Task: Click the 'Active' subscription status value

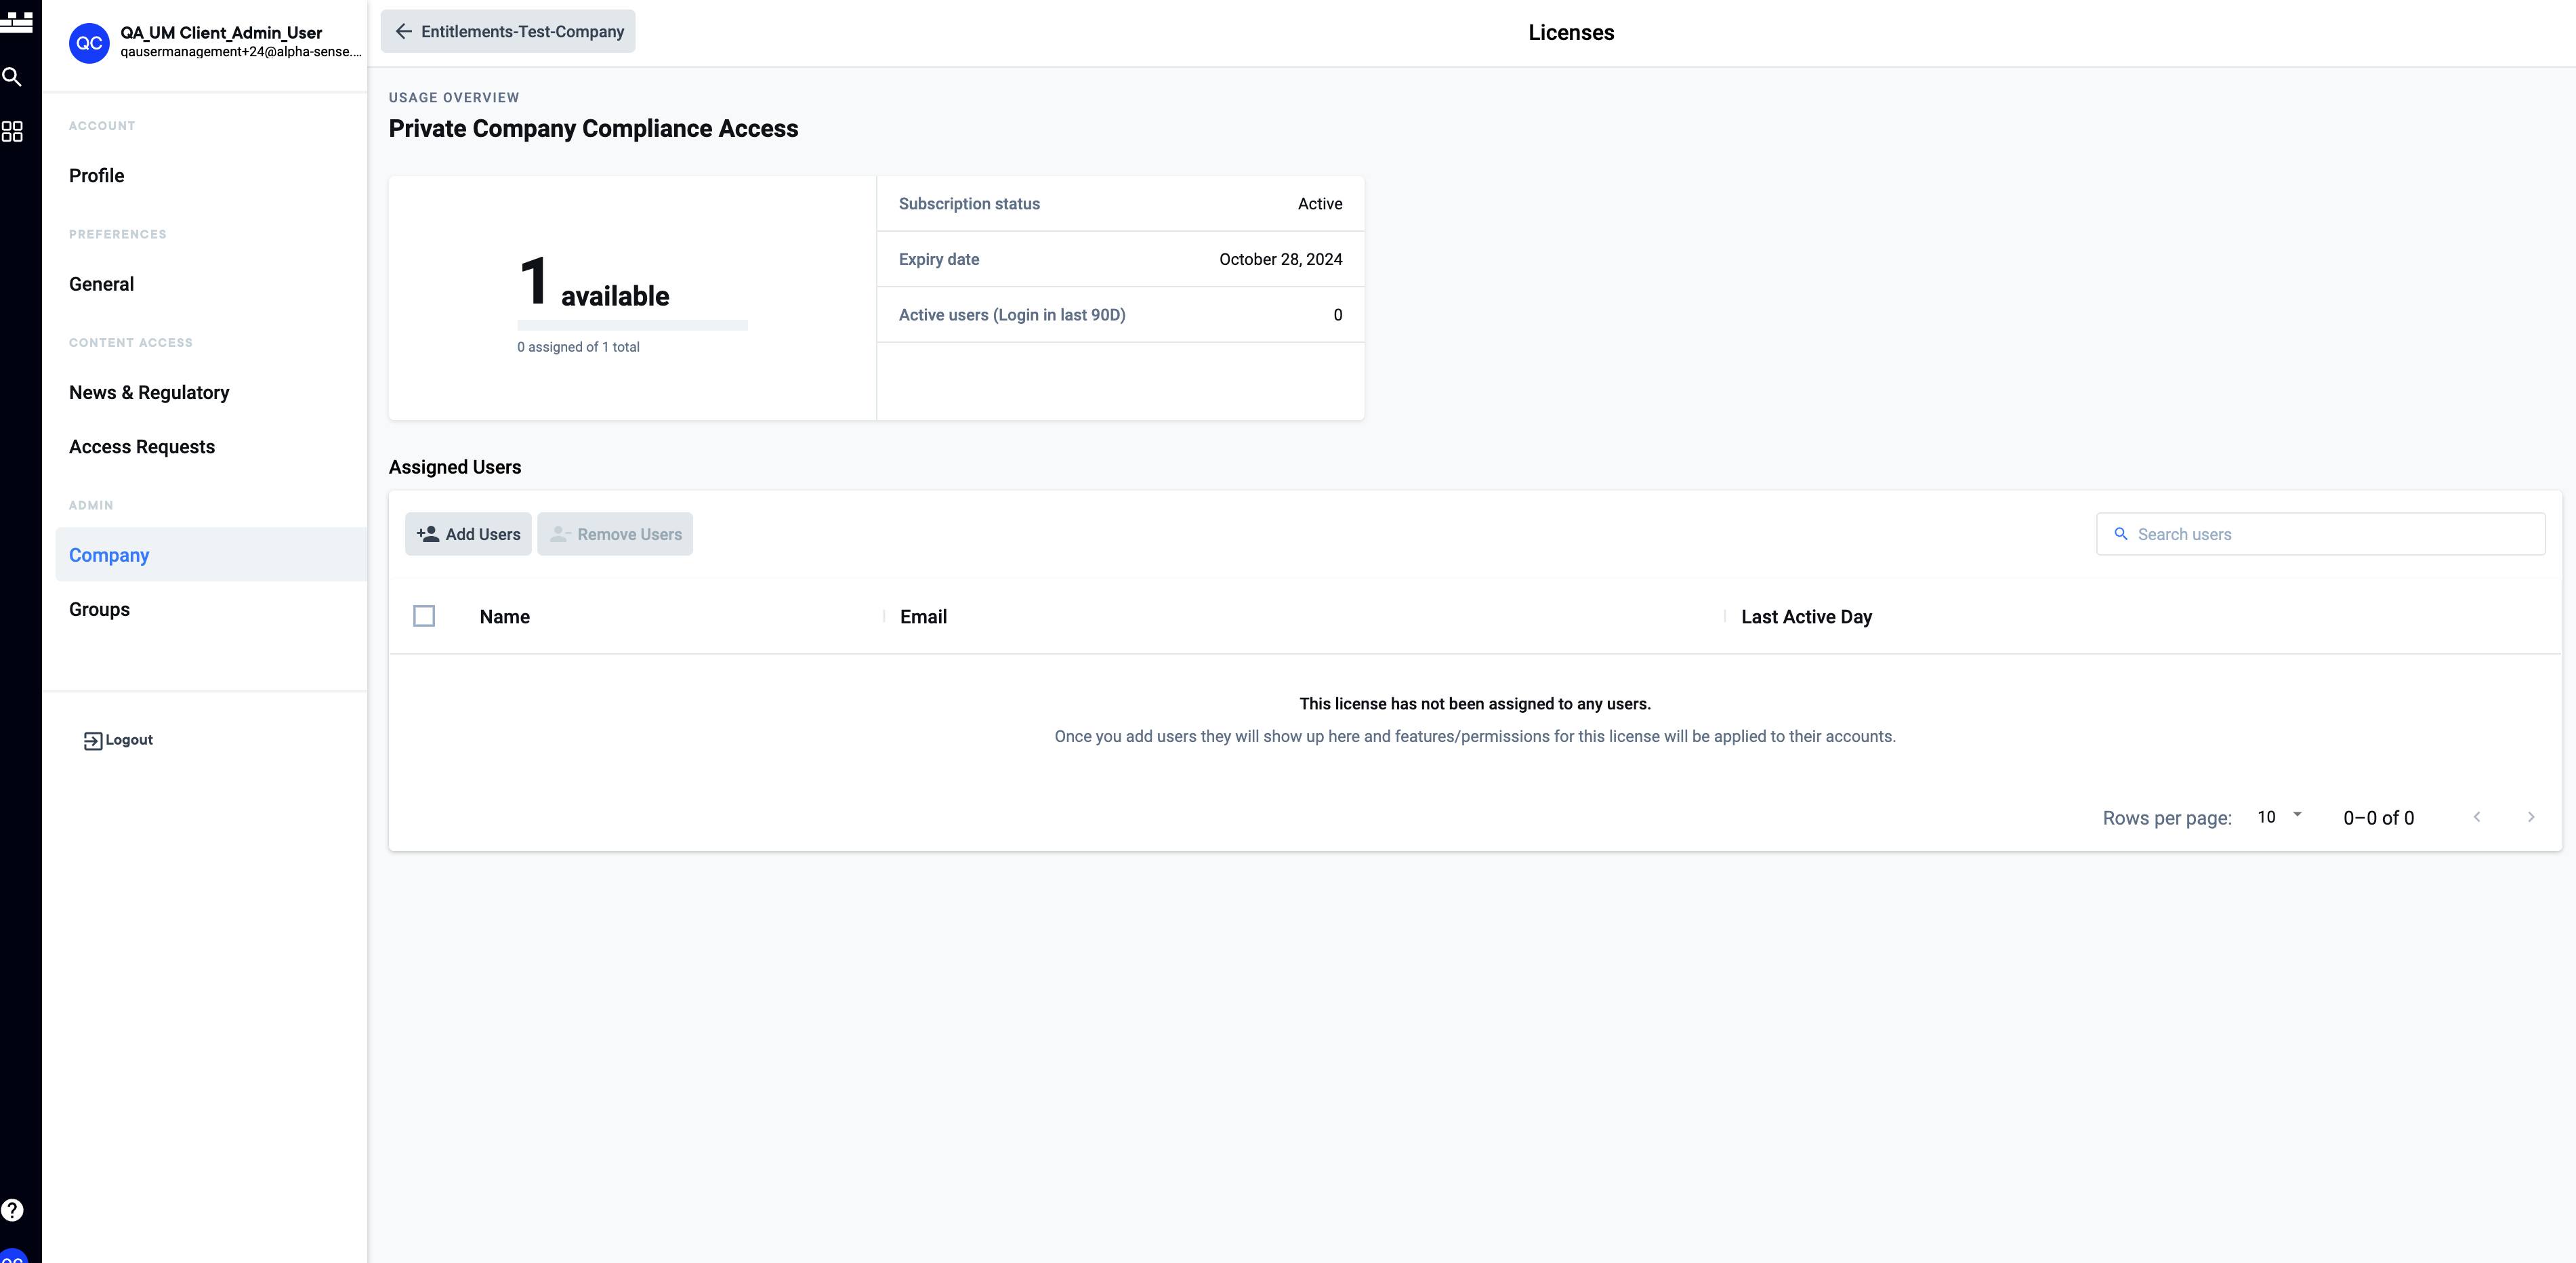Action: point(1320,204)
